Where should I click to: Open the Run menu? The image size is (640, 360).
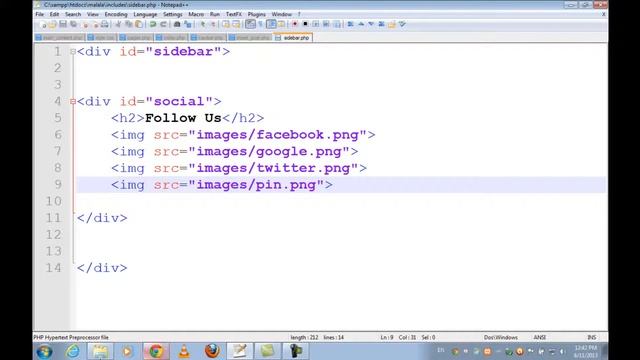coord(215,14)
